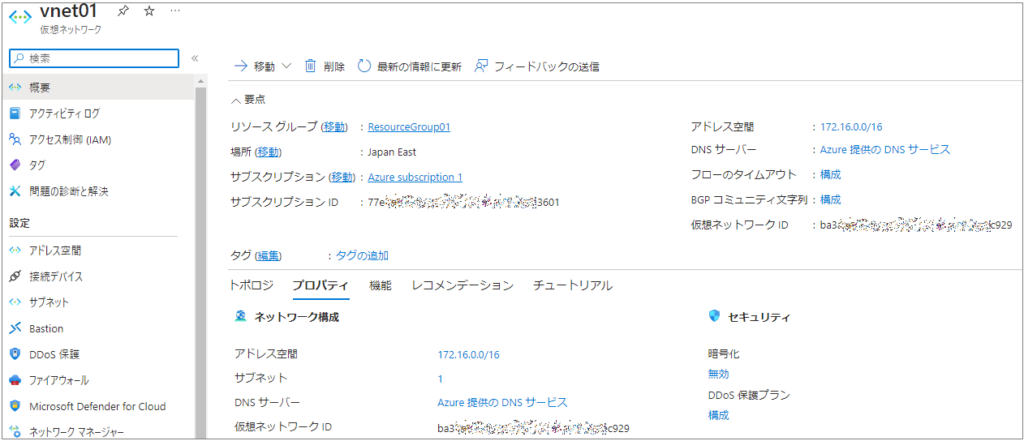Screen dimensions: 1024x441
Task: Open the 機能 tab
Action: tap(380, 286)
